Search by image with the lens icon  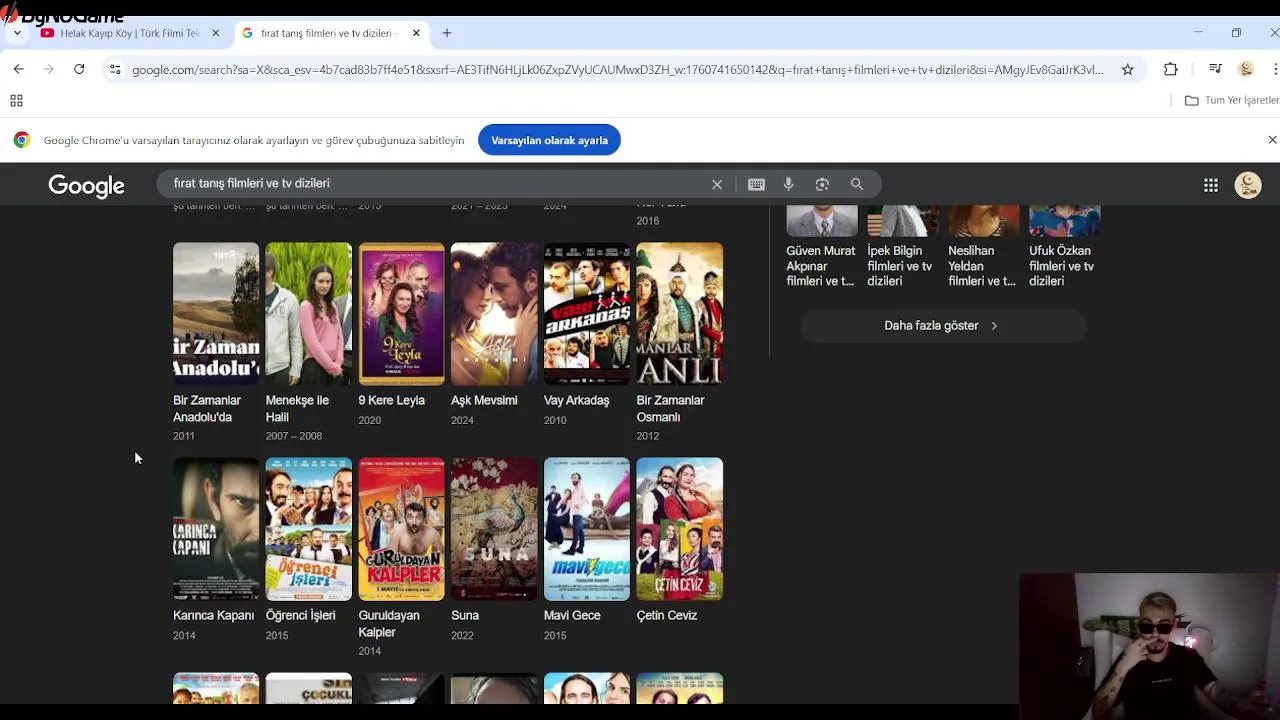click(x=822, y=184)
